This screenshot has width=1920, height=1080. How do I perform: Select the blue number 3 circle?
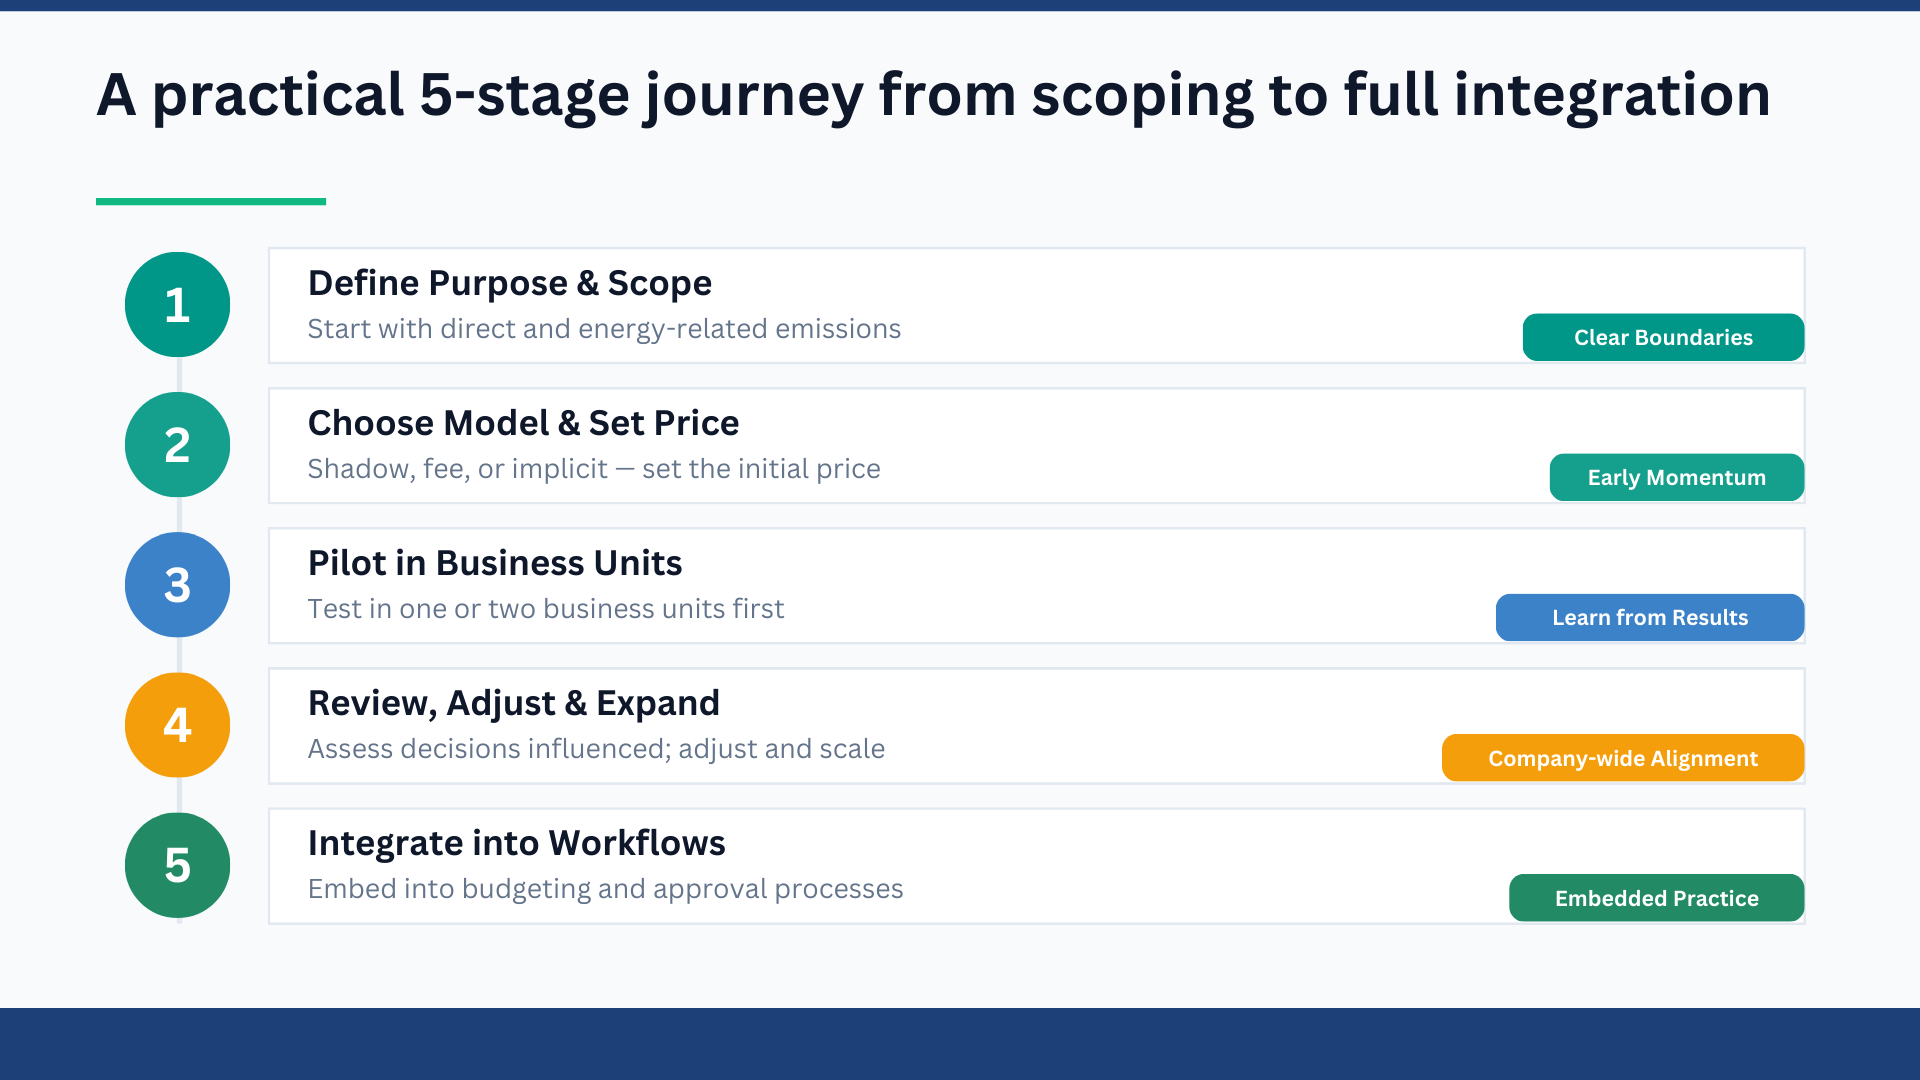177,585
